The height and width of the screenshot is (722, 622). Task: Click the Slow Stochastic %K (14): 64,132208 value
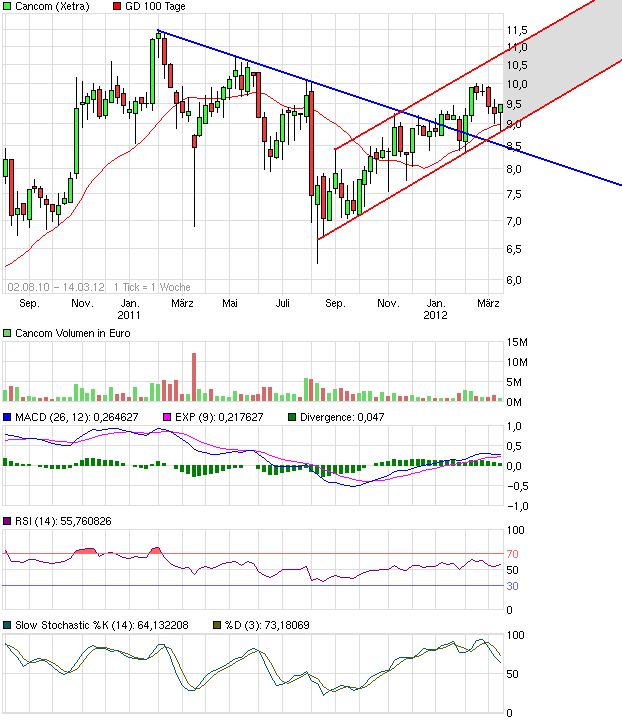pyautogui.click(x=102, y=625)
